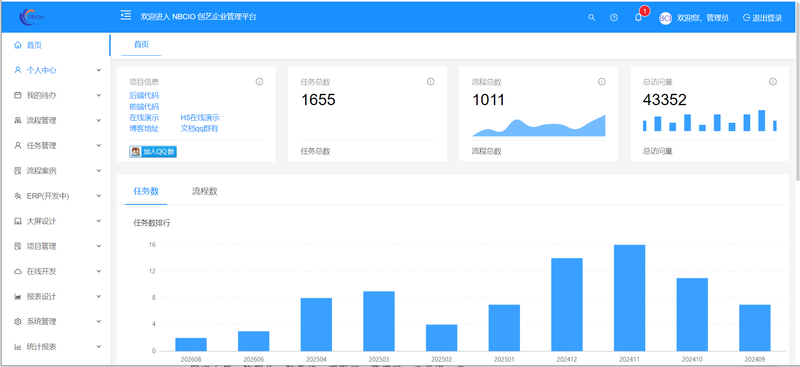The width and height of the screenshot is (800, 367).
Task: Click the info icon on 流程总数 card
Action: [x=602, y=82]
